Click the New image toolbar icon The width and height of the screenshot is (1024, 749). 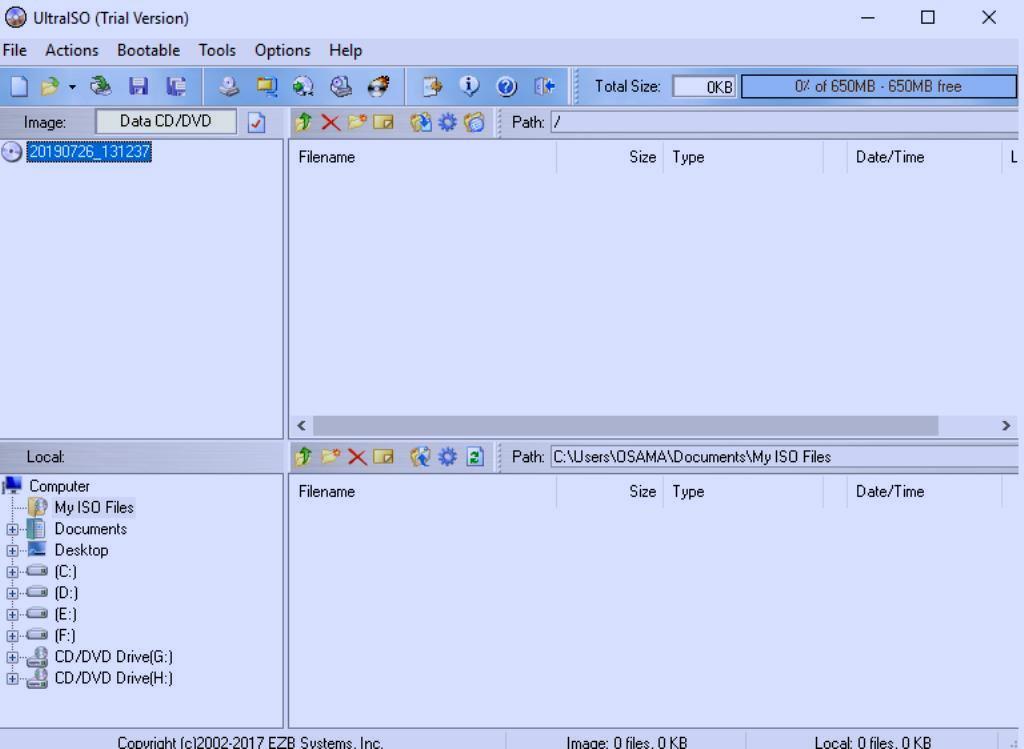point(19,86)
